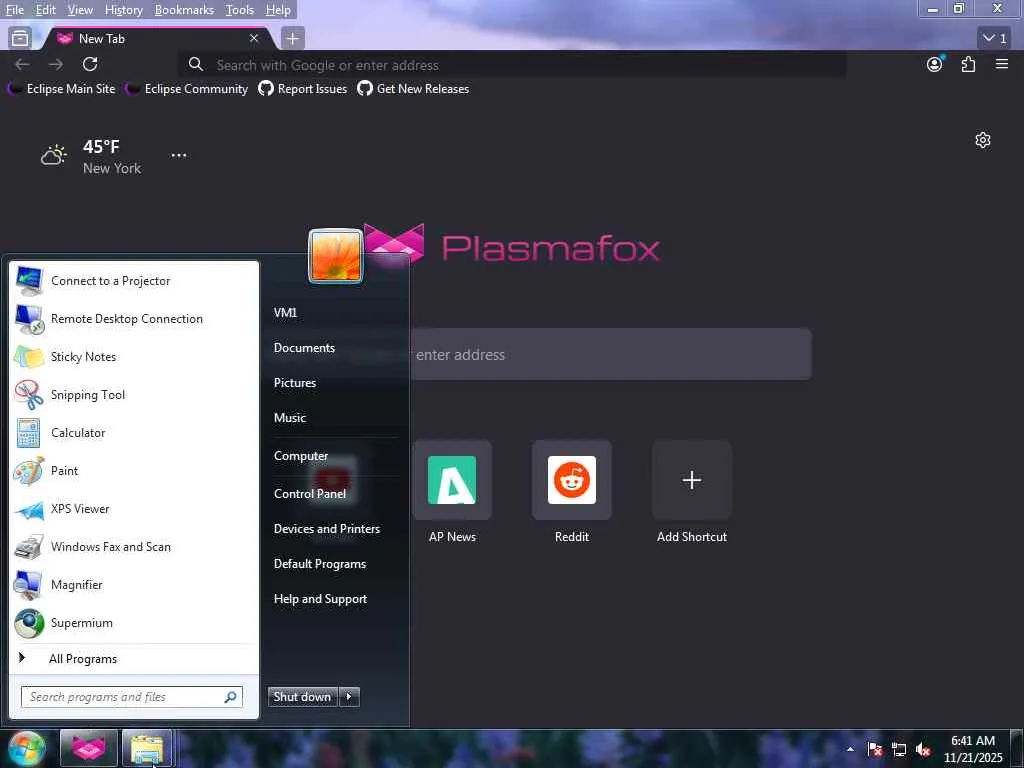This screenshot has height=768, width=1024.
Task: Open Plasmafox from the taskbar
Action: coord(89,748)
